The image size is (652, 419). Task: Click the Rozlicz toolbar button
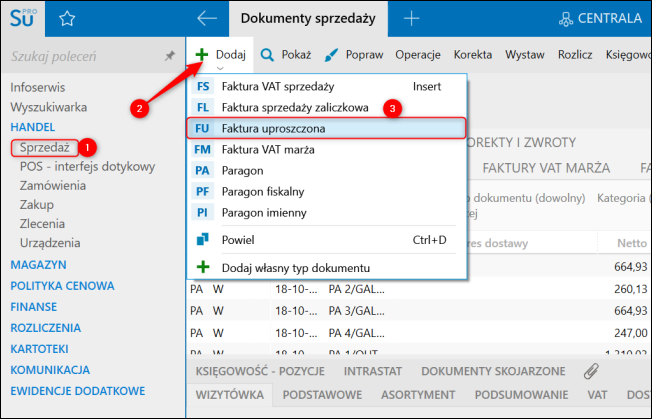click(x=575, y=55)
